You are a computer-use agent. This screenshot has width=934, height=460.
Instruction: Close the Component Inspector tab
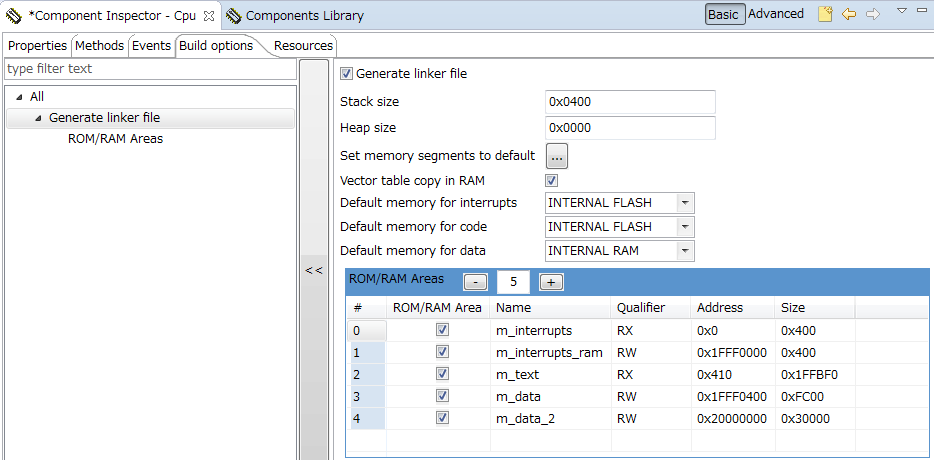point(209,15)
